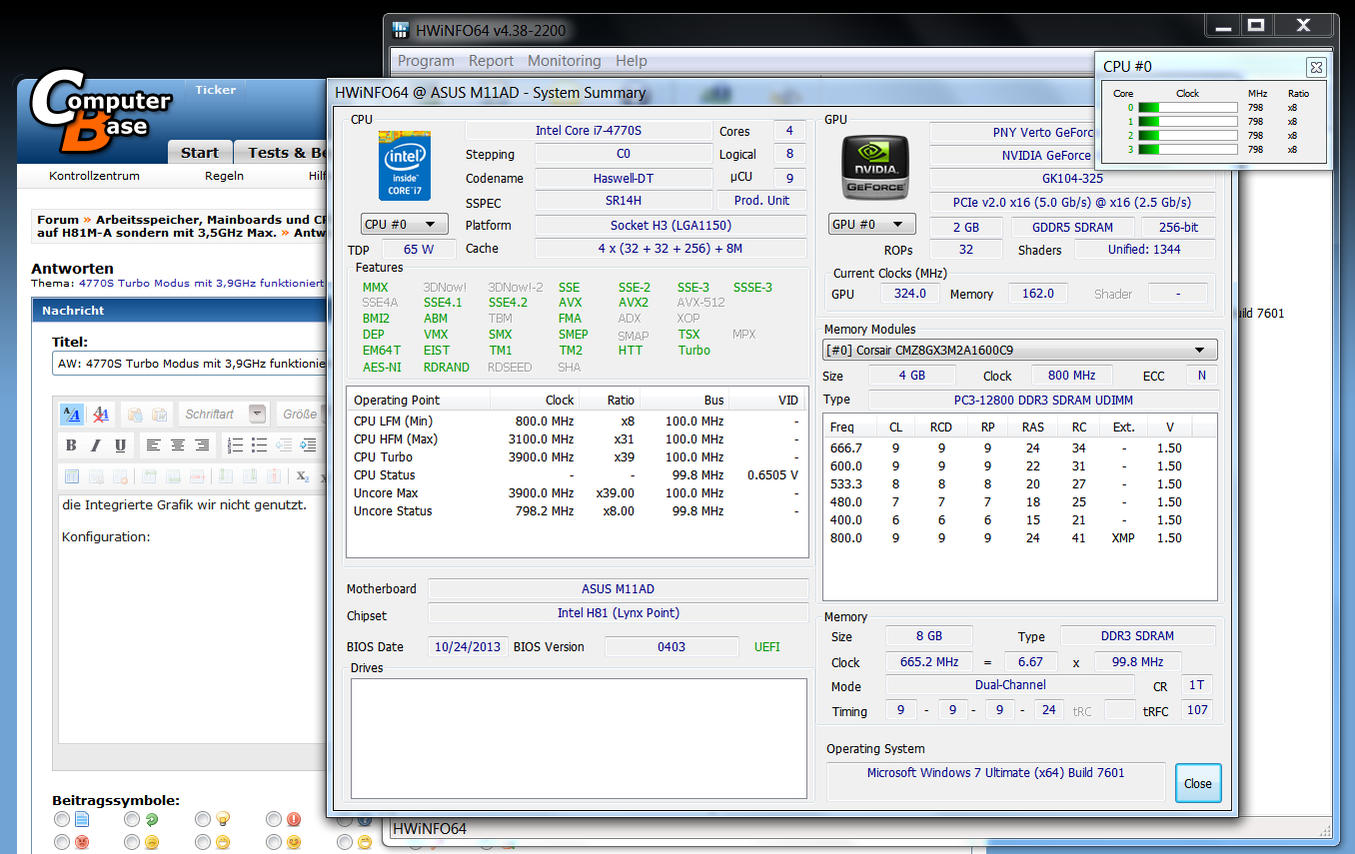Select the document post symbol radio button
1355x854 pixels.
pyautogui.click(x=62, y=819)
